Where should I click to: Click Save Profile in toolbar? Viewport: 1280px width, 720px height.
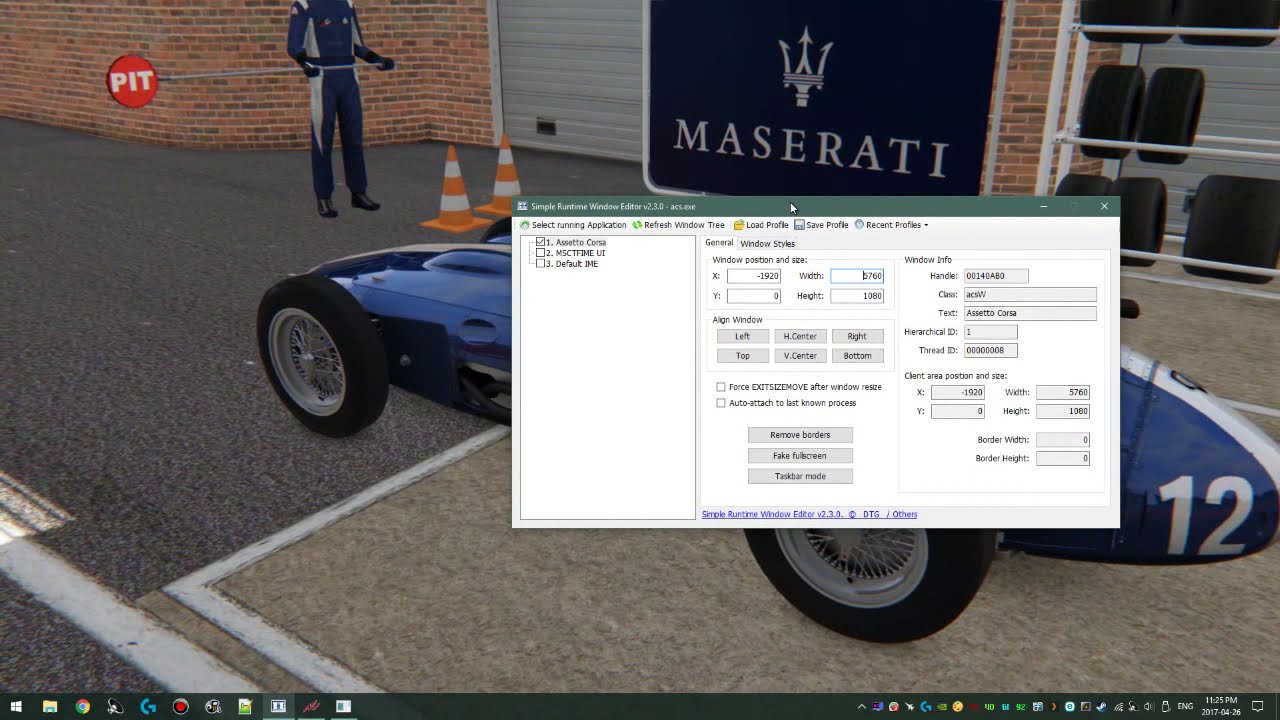point(821,225)
